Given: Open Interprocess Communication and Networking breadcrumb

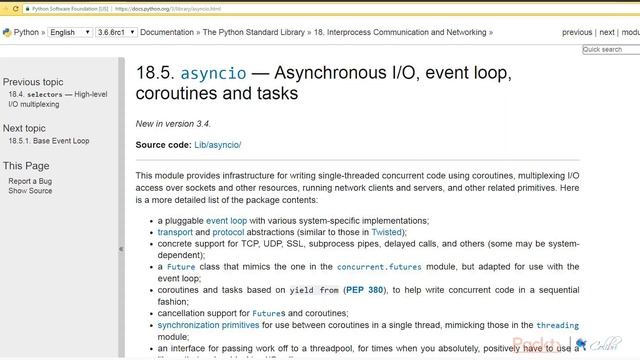Looking at the screenshot, I should click(400, 32).
